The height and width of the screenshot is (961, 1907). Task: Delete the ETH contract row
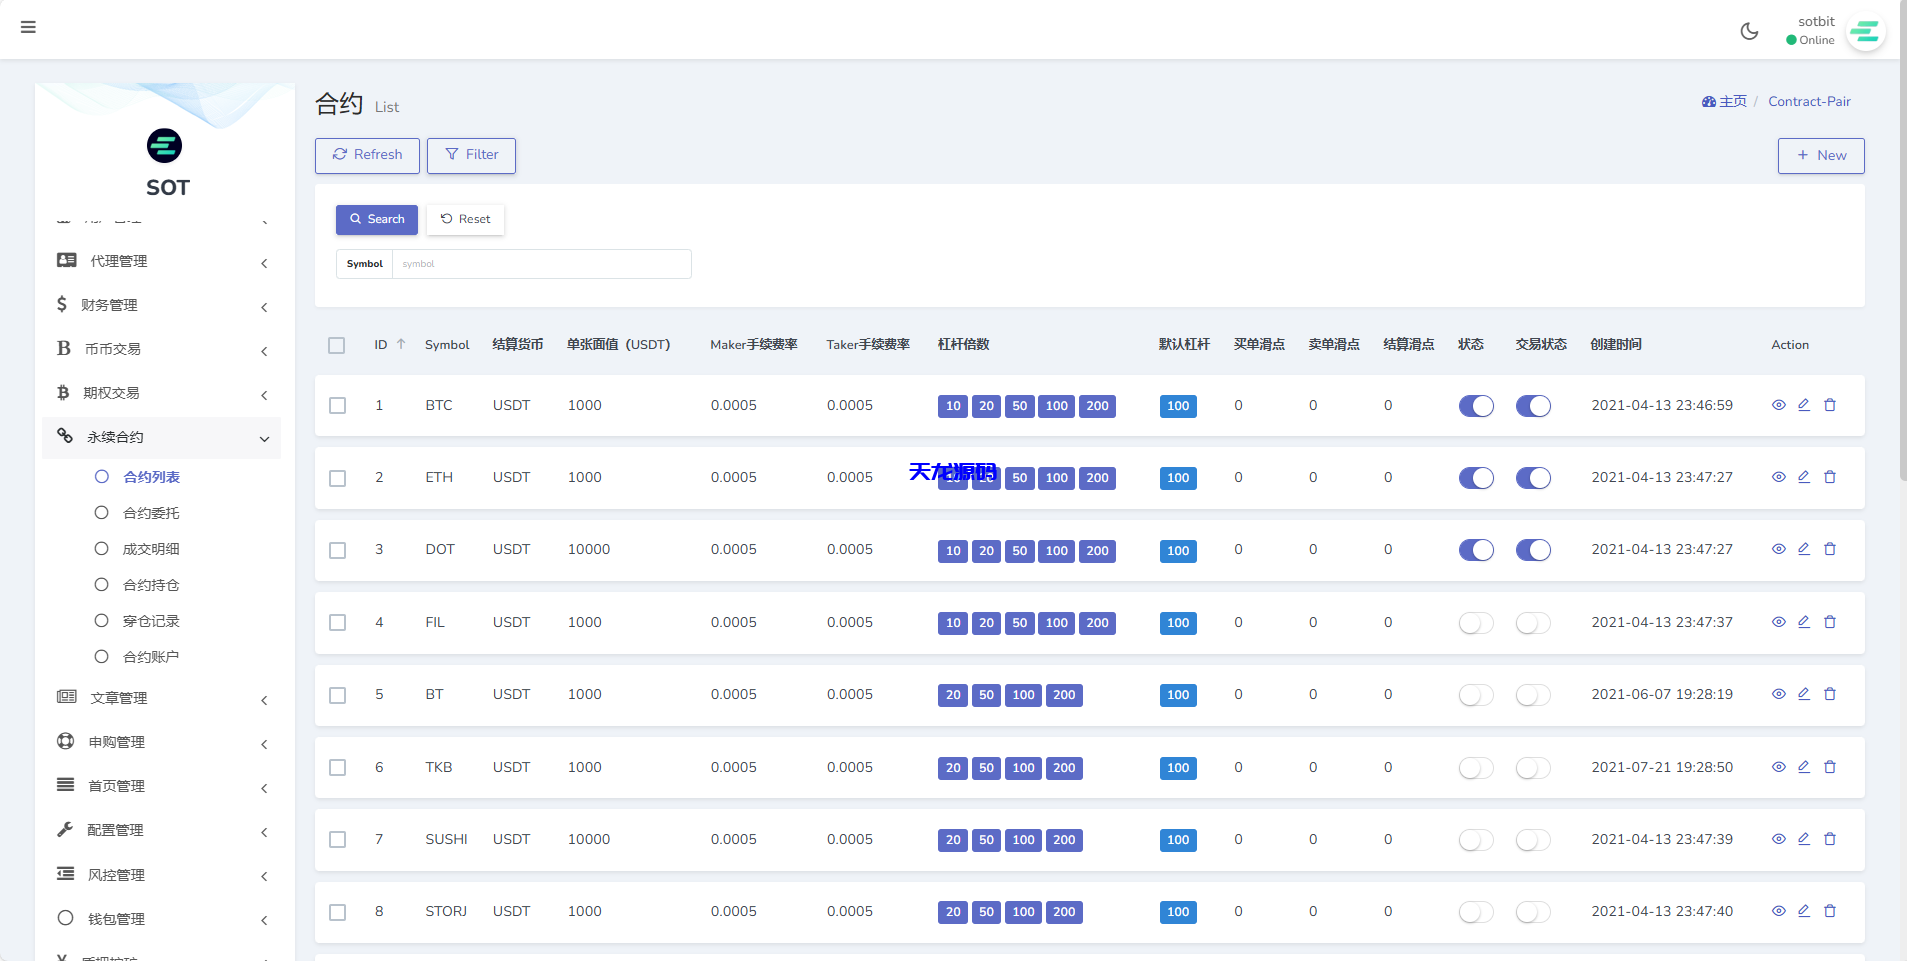point(1830,477)
